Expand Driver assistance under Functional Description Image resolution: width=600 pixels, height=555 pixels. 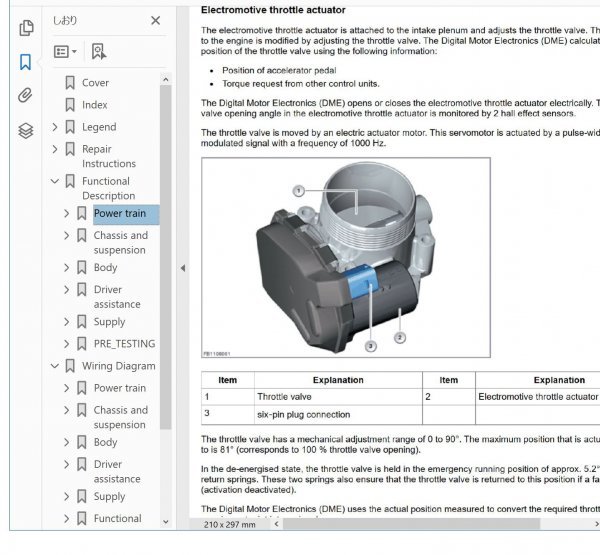(x=67, y=290)
